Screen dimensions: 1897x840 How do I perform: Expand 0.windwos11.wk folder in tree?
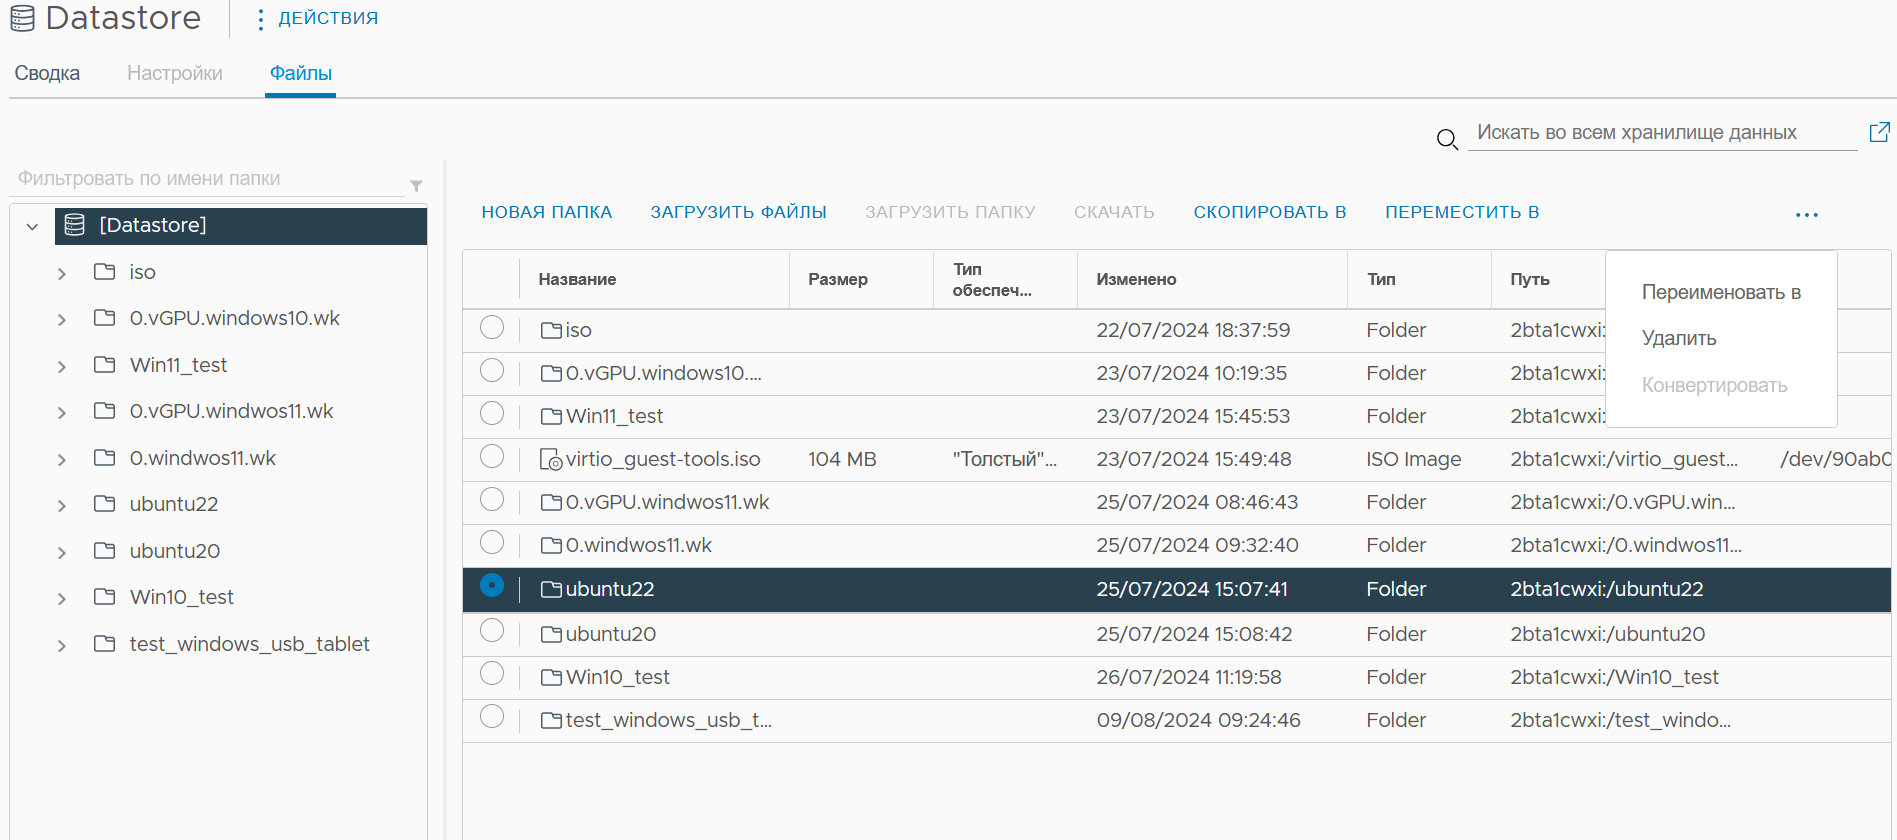tap(62, 459)
